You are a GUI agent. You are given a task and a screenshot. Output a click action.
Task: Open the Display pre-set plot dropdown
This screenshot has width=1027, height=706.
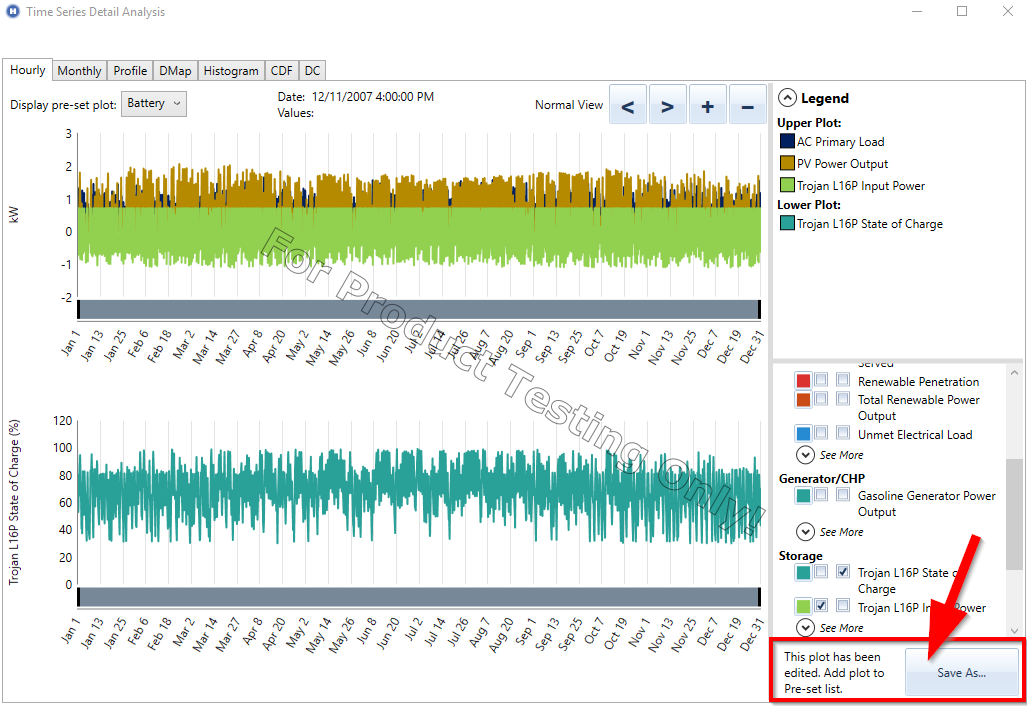[153, 103]
